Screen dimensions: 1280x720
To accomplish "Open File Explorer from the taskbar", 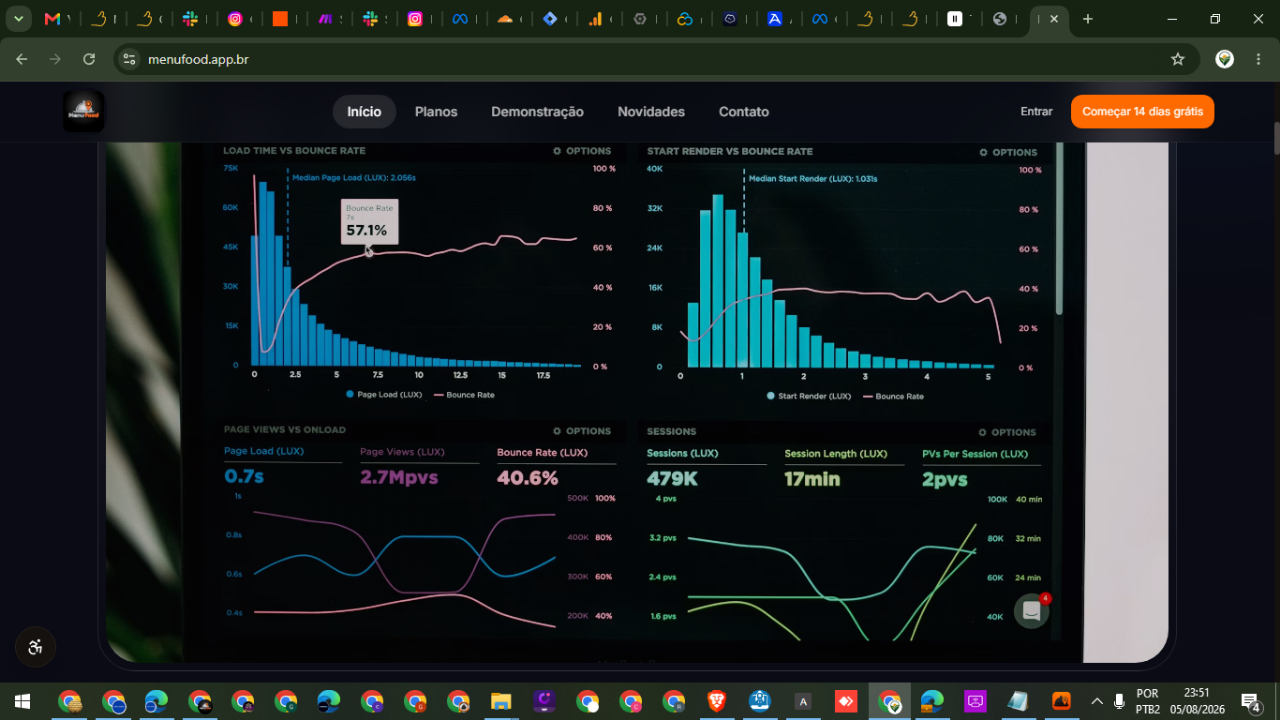I will pos(501,701).
